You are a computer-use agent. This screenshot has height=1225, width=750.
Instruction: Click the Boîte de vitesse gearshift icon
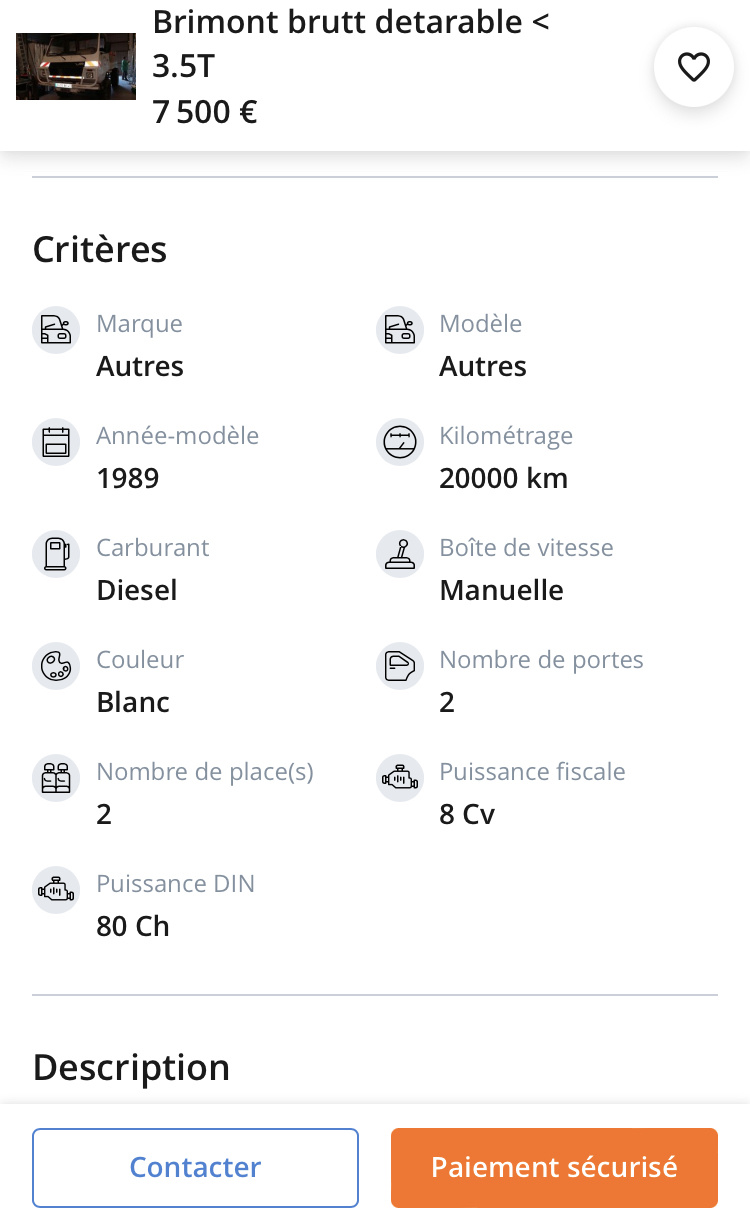coord(399,554)
